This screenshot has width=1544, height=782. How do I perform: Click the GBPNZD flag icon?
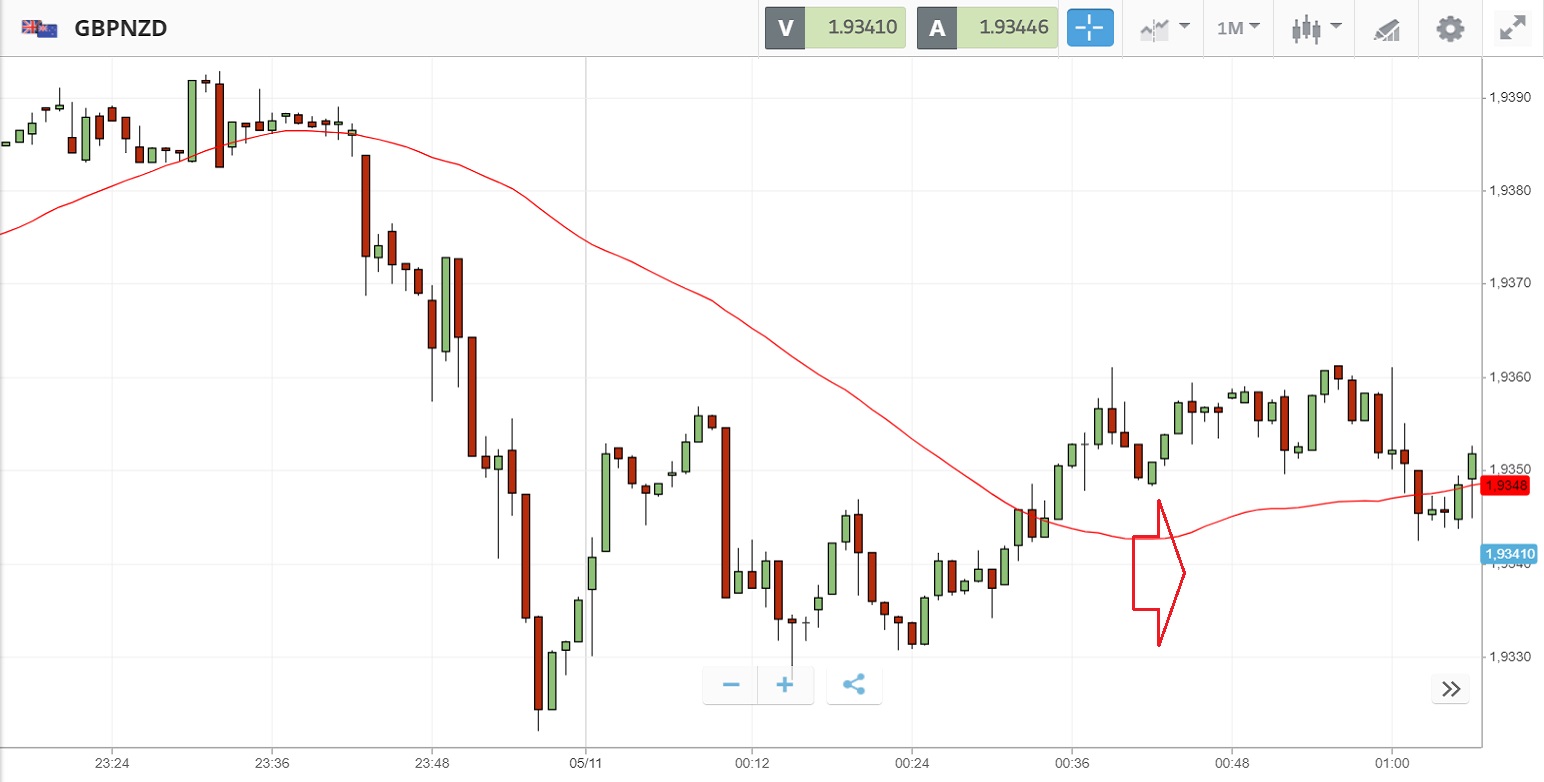coord(40,28)
